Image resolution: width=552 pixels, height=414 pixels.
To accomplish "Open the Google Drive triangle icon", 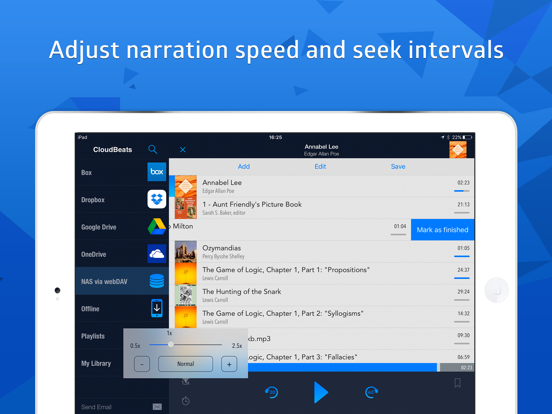I will [x=157, y=226].
